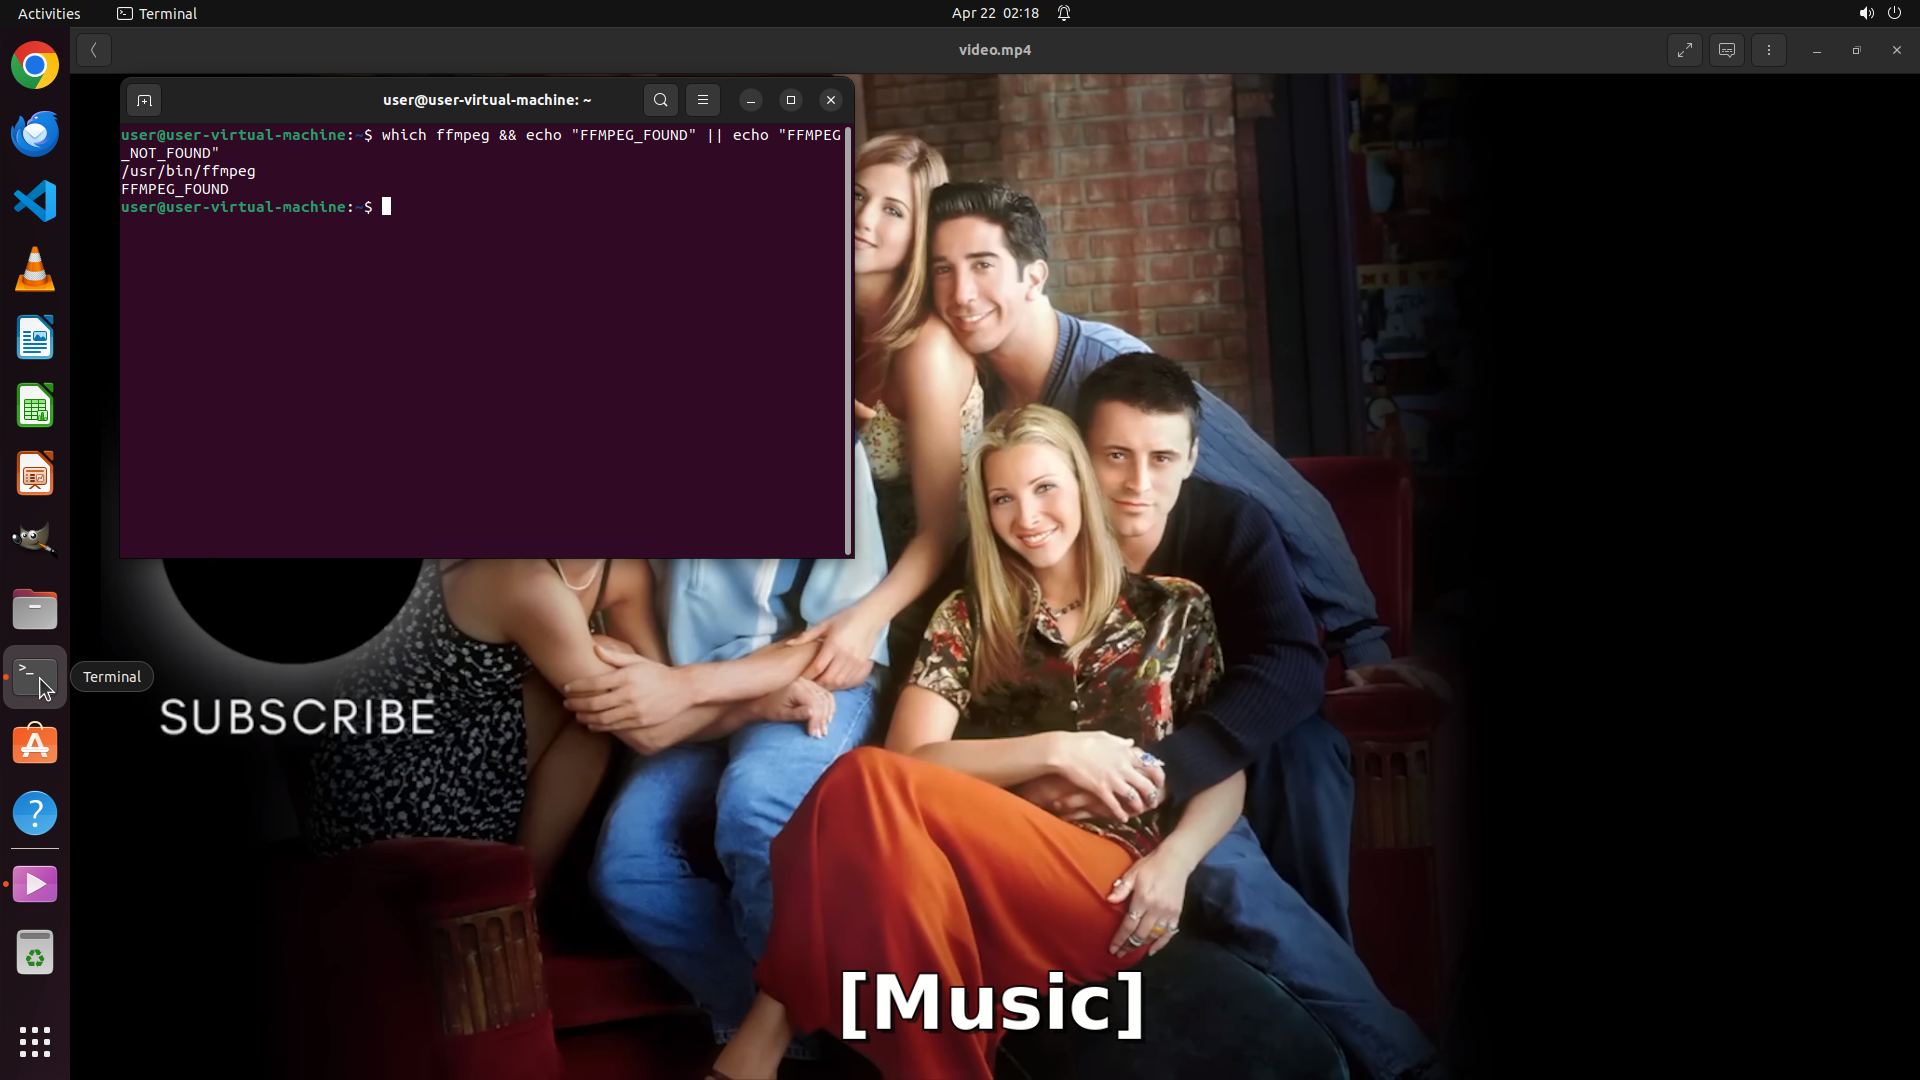
Task: Click Activities in the top bar
Action: click(49, 13)
